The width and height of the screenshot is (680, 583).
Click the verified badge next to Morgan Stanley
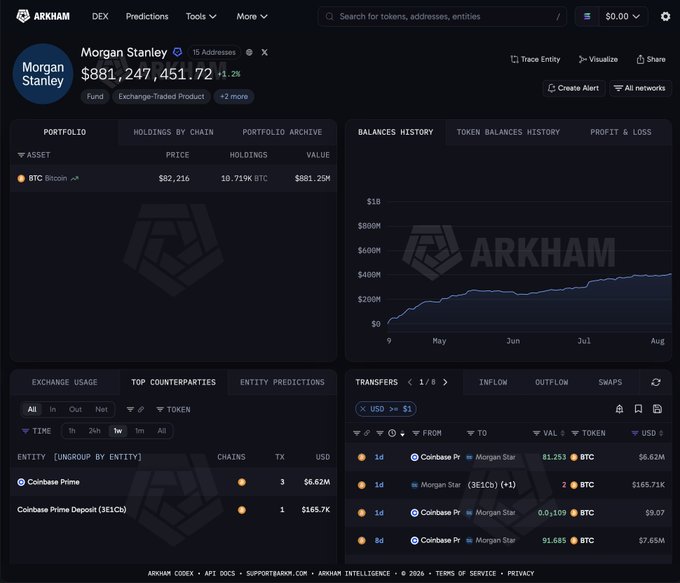(x=177, y=52)
